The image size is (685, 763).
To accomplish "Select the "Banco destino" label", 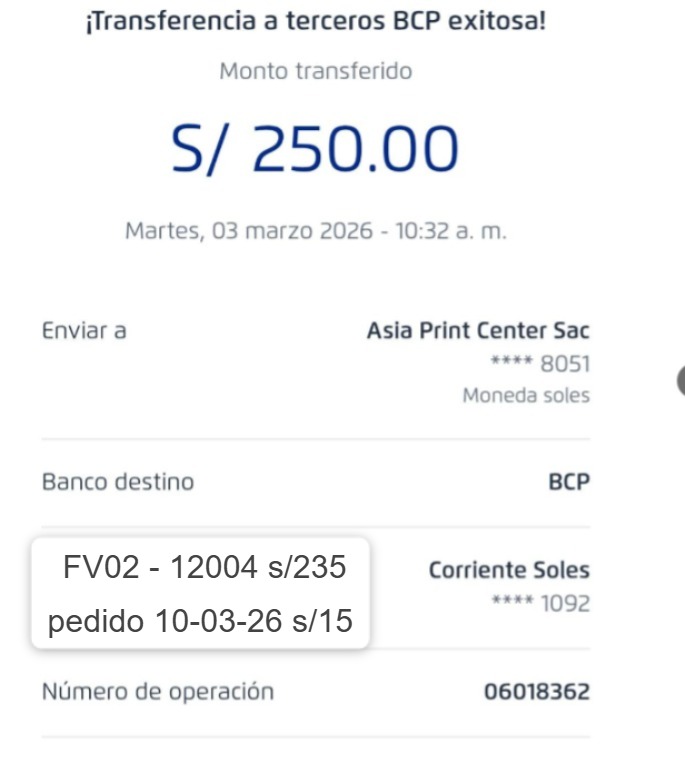I will pyautogui.click(x=118, y=482).
